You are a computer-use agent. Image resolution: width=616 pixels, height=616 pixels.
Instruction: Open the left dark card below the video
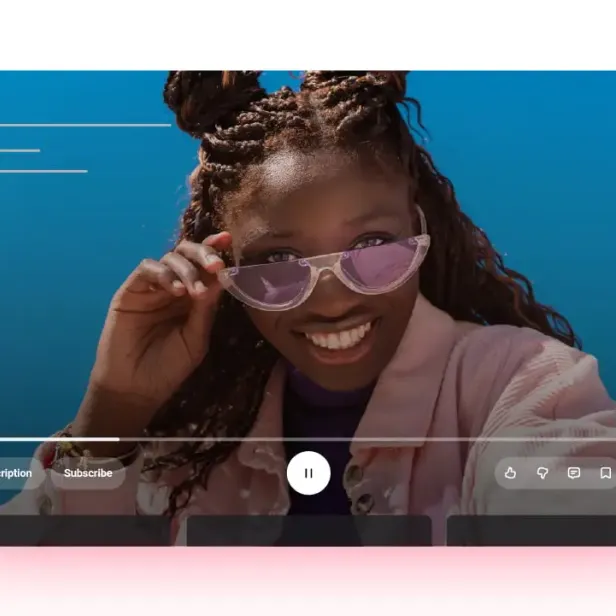[x=80, y=530]
